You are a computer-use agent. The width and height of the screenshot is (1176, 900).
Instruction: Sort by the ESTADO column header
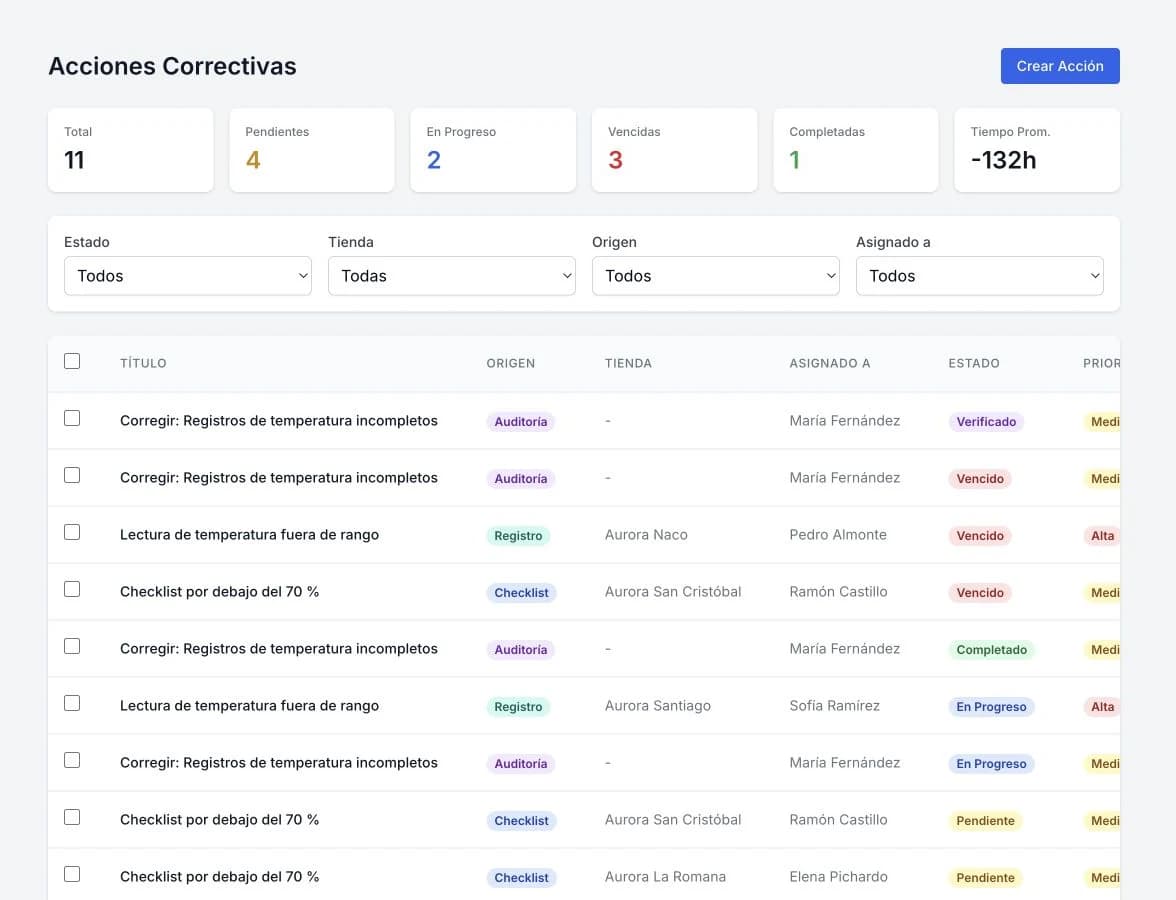tap(974, 363)
